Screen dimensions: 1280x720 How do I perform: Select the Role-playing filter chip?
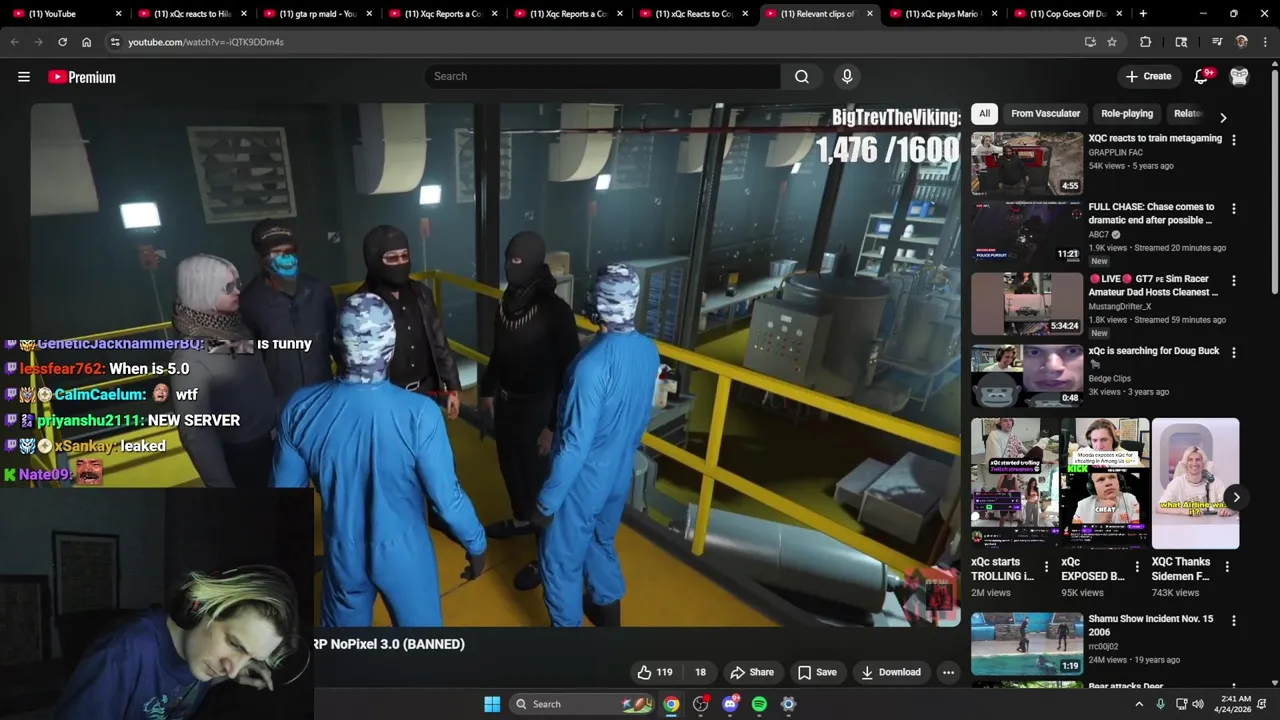click(1127, 114)
